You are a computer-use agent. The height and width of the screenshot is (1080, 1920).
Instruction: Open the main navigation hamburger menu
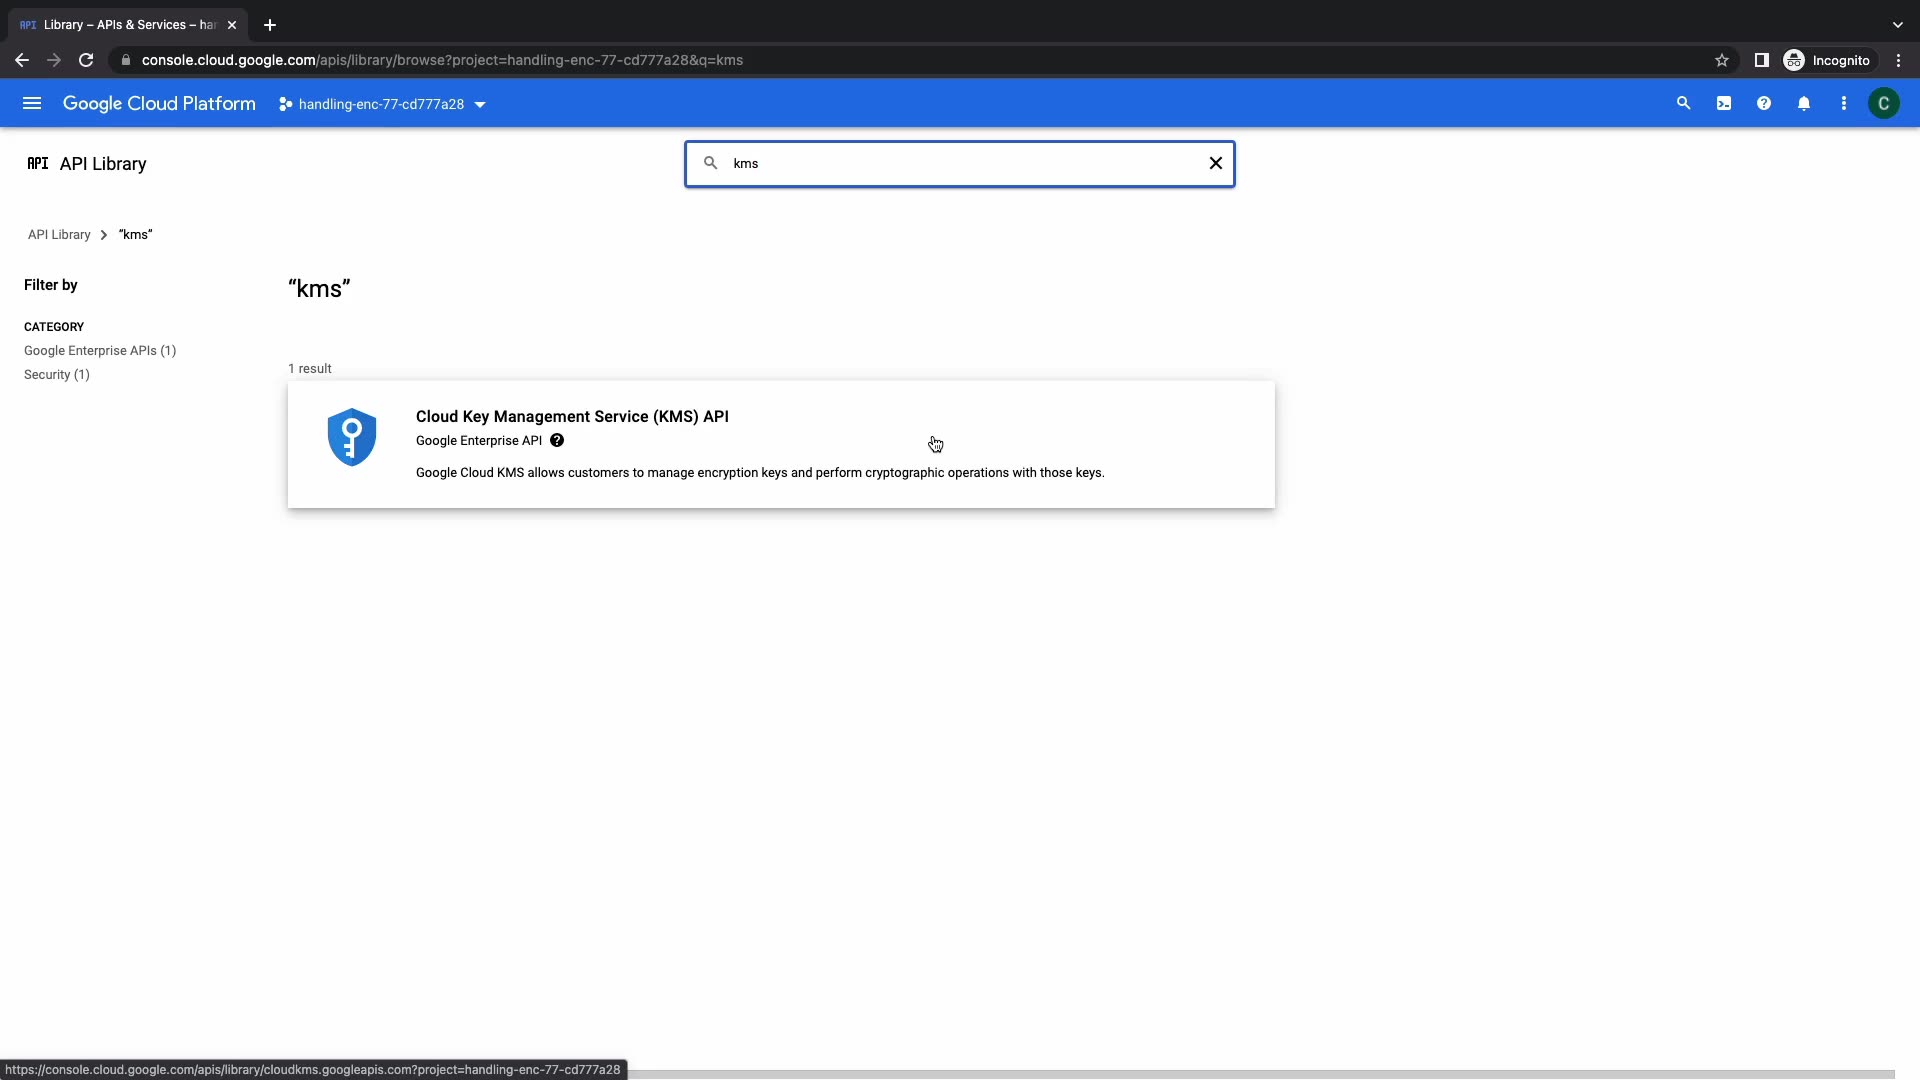click(x=32, y=104)
